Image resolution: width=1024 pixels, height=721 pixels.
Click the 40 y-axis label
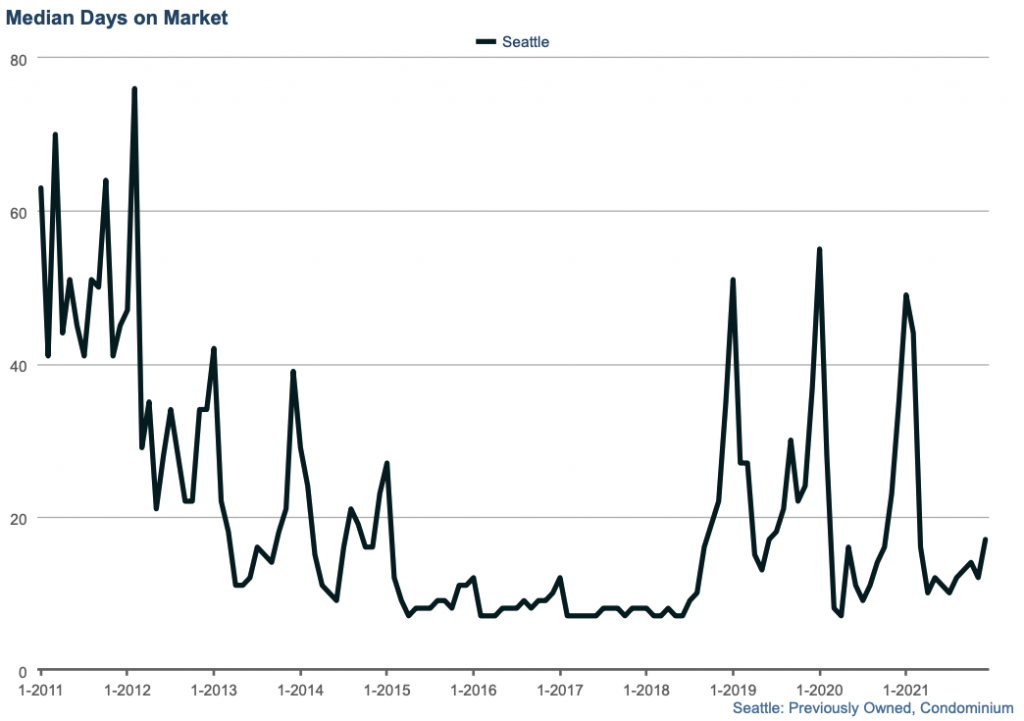[18, 365]
